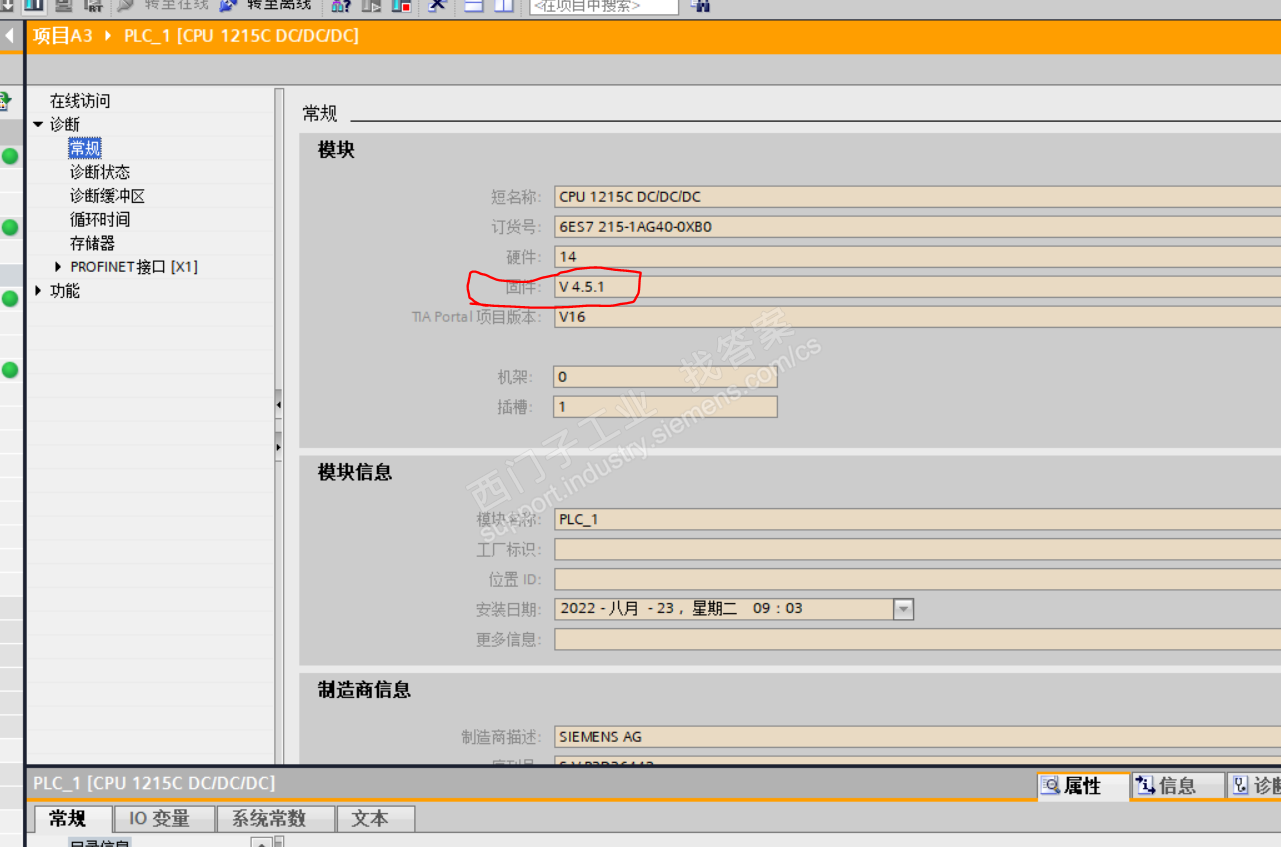Viewport: 1281px width, 847px height.
Task: Click PLC_1 [CPU 1215C DC/DC/DC] in the breadcrumb
Action: tap(241, 36)
